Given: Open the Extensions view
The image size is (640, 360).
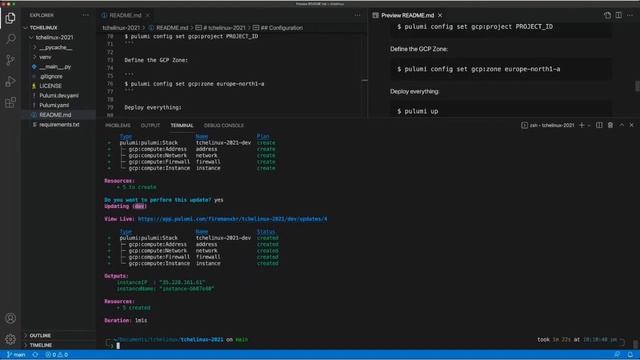Looking at the screenshot, I should (x=11, y=102).
